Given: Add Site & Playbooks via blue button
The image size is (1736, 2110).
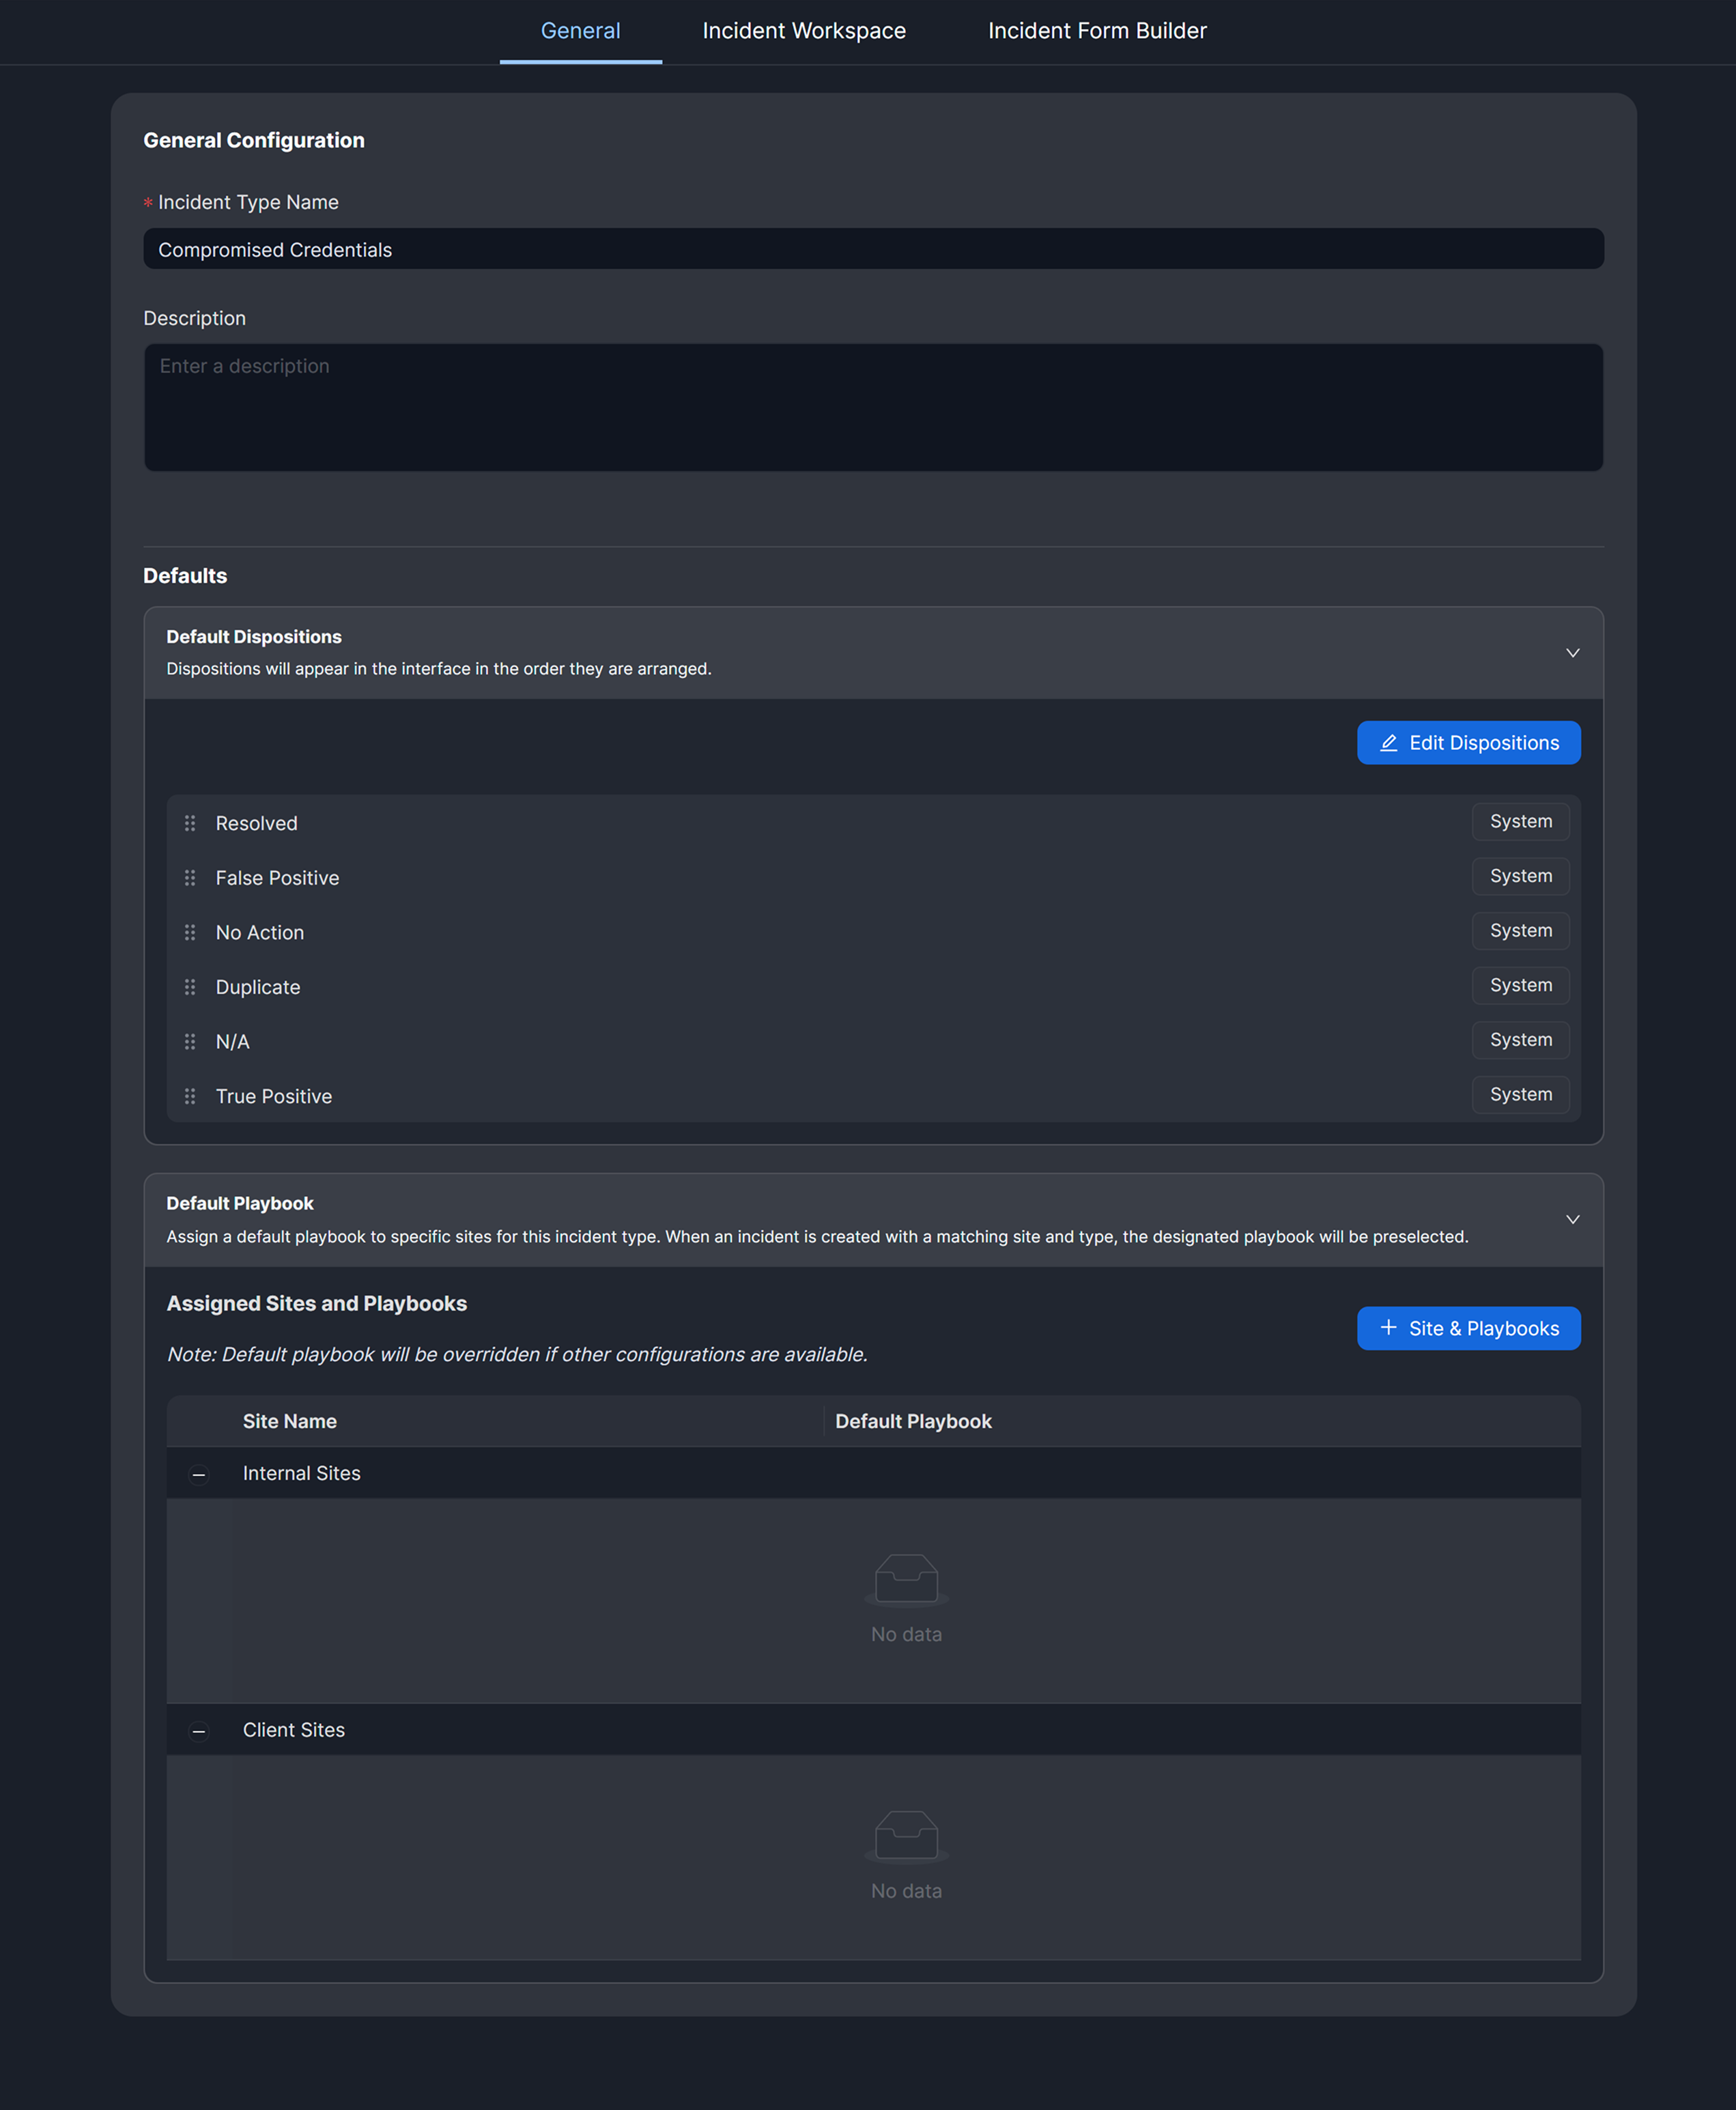Looking at the screenshot, I should 1468,1328.
